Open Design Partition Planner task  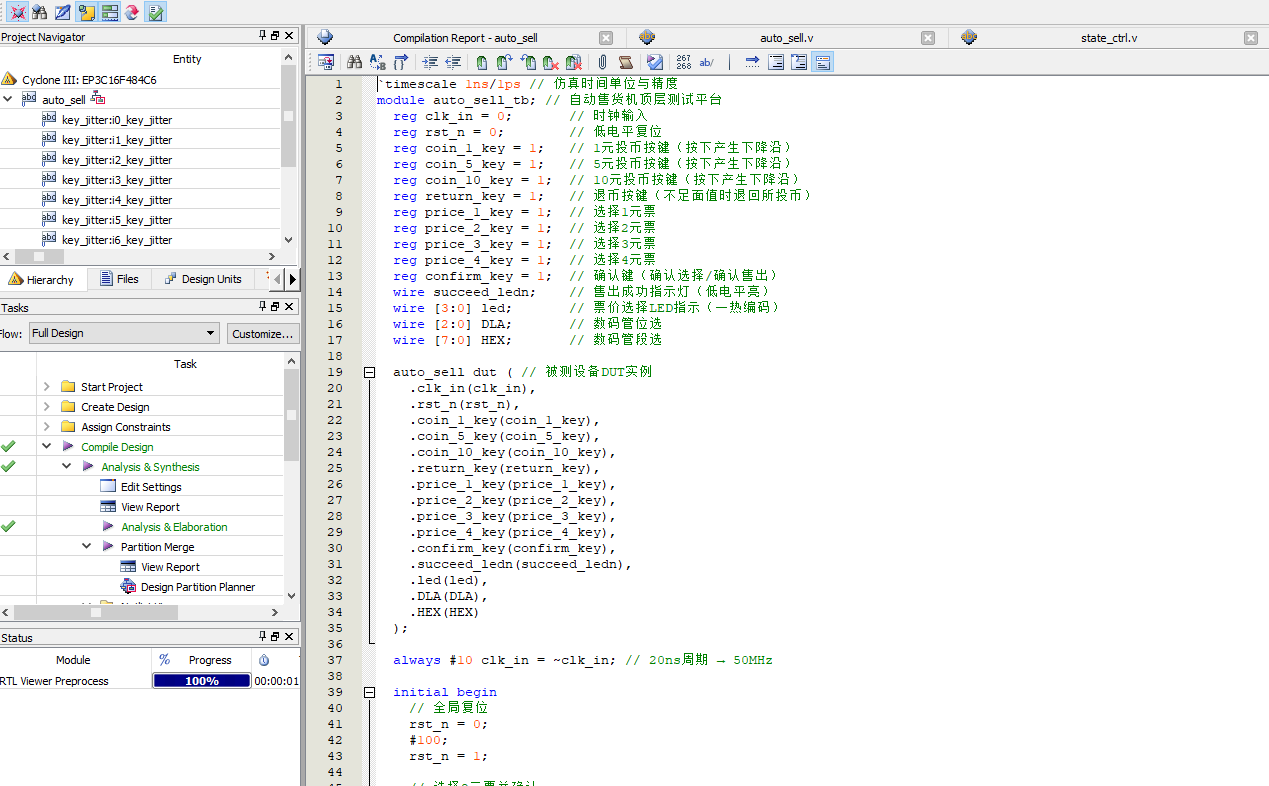[198, 587]
